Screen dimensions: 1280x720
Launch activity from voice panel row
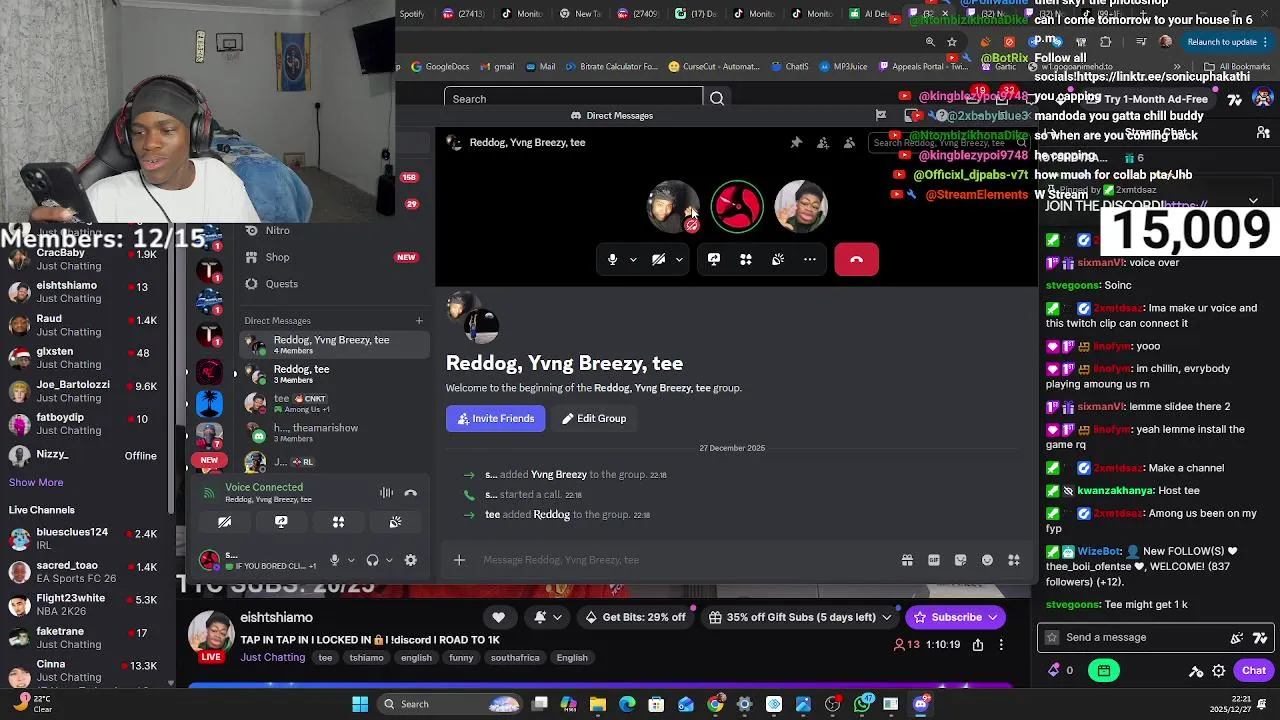[338, 522]
